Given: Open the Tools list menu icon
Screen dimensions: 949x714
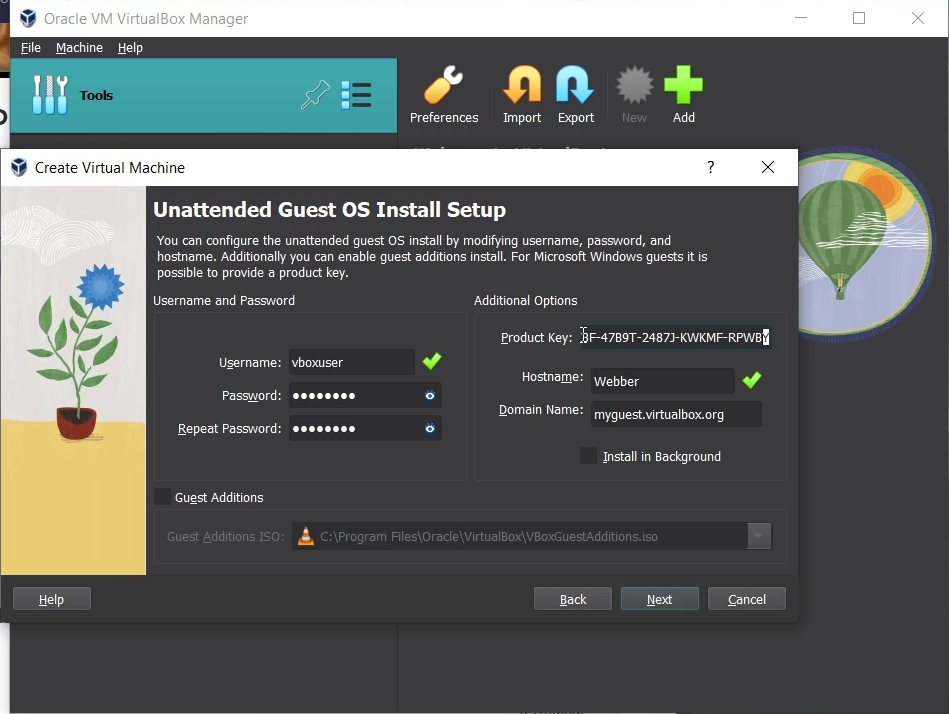Looking at the screenshot, I should tap(356, 95).
